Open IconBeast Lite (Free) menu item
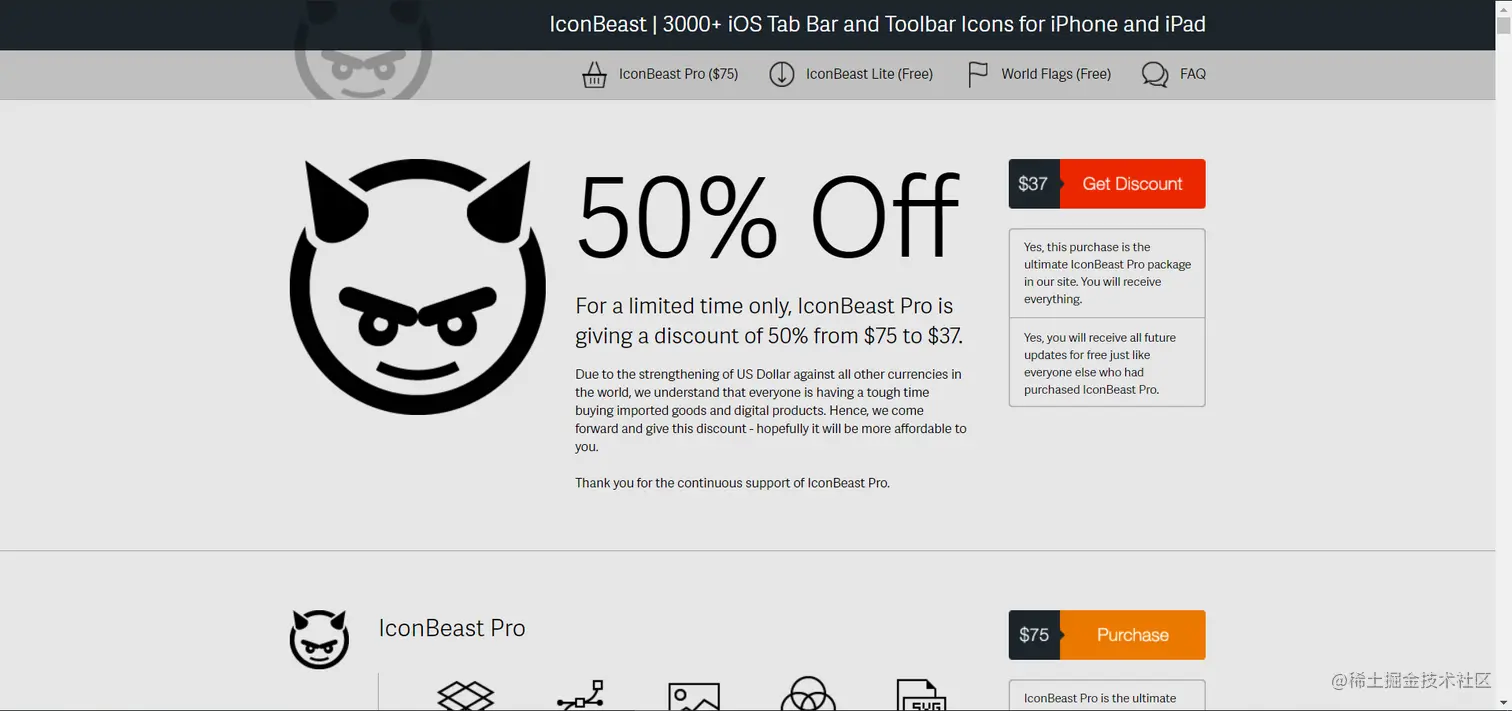 coord(869,74)
